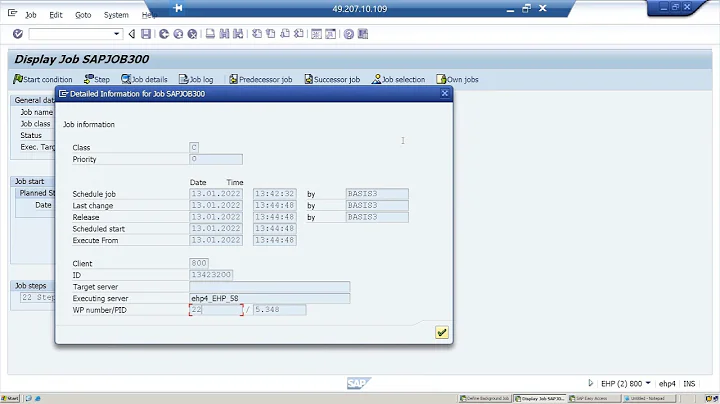Click the SAP window menu icon
This screenshot has height=404, width=720.
pyautogui.click(x=12, y=13)
